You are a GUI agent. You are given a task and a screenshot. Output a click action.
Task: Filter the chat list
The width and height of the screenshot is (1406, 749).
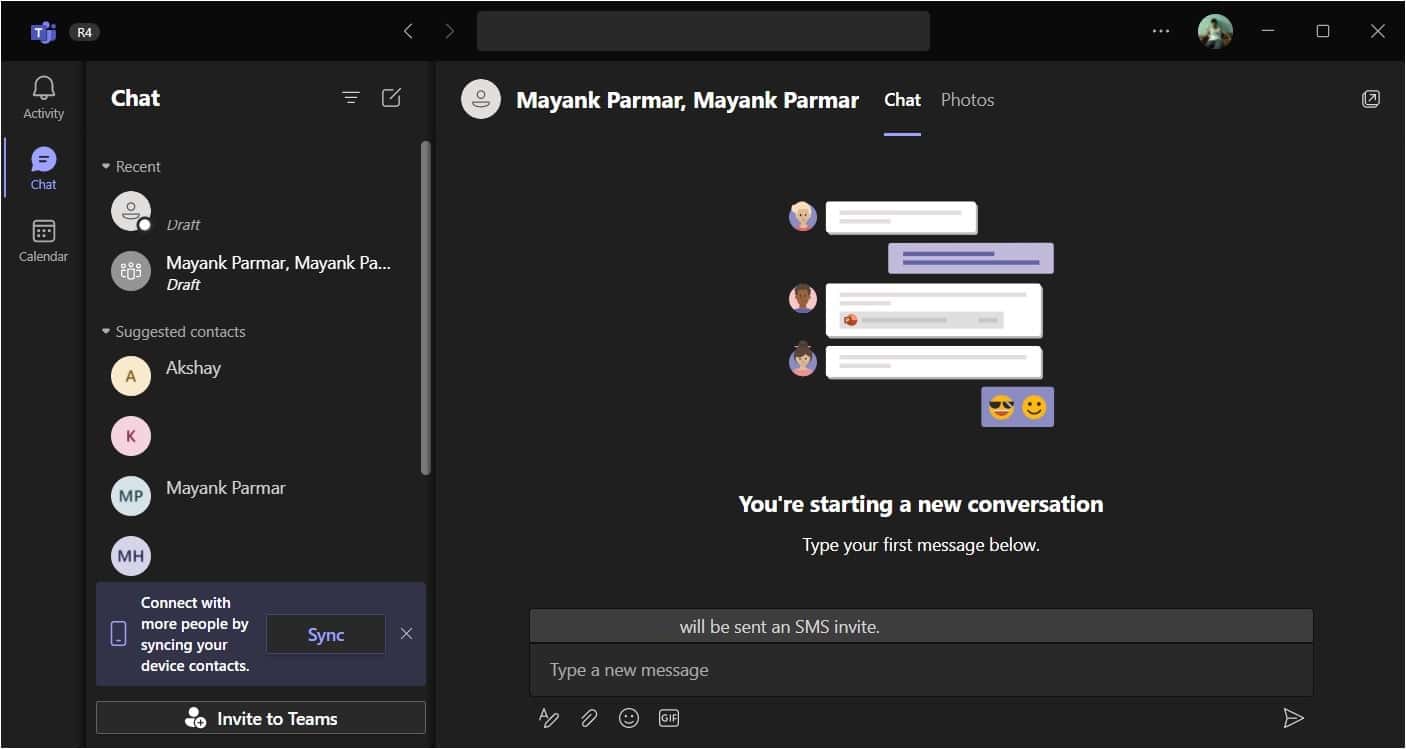coord(351,97)
